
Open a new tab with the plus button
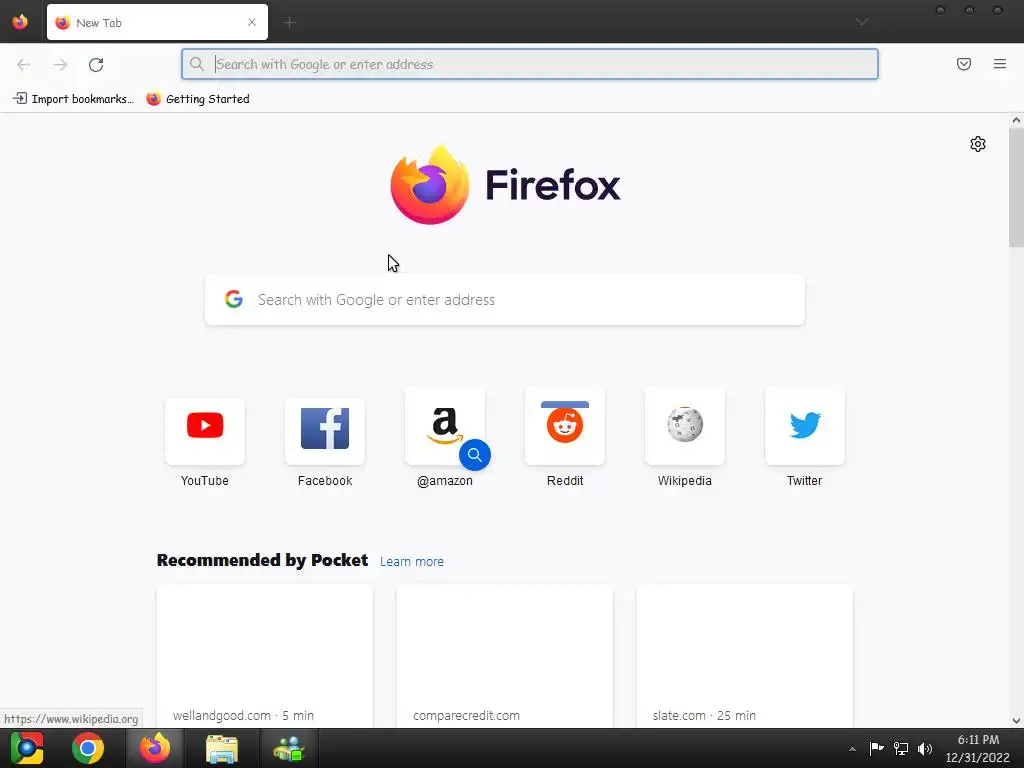pyautogui.click(x=290, y=22)
